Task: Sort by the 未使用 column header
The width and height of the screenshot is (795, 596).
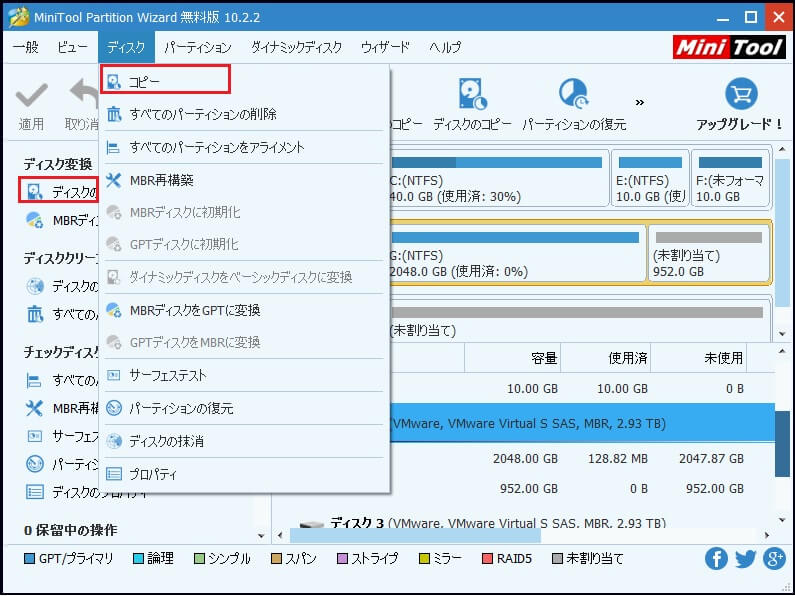Action: [699, 358]
